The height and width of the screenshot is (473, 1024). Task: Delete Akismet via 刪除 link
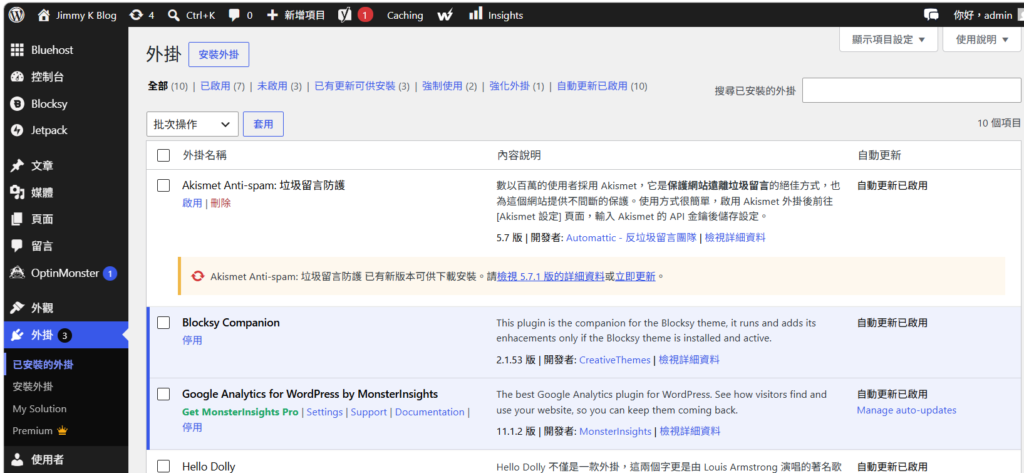221,203
